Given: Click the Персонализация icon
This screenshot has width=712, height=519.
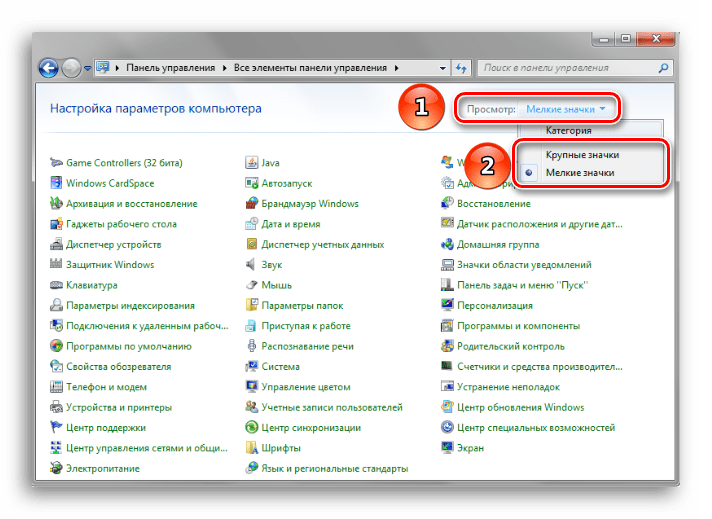Looking at the screenshot, I should click(447, 305).
